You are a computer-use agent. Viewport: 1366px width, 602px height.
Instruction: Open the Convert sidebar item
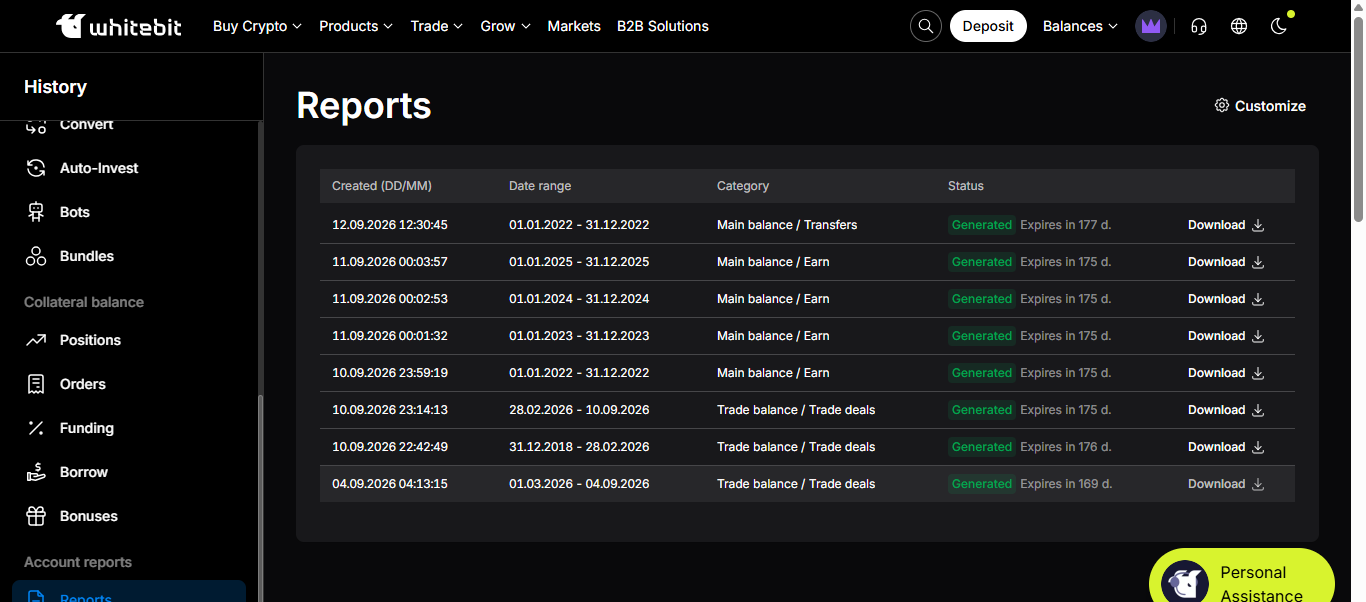pyautogui.click(x=129, y=126)
